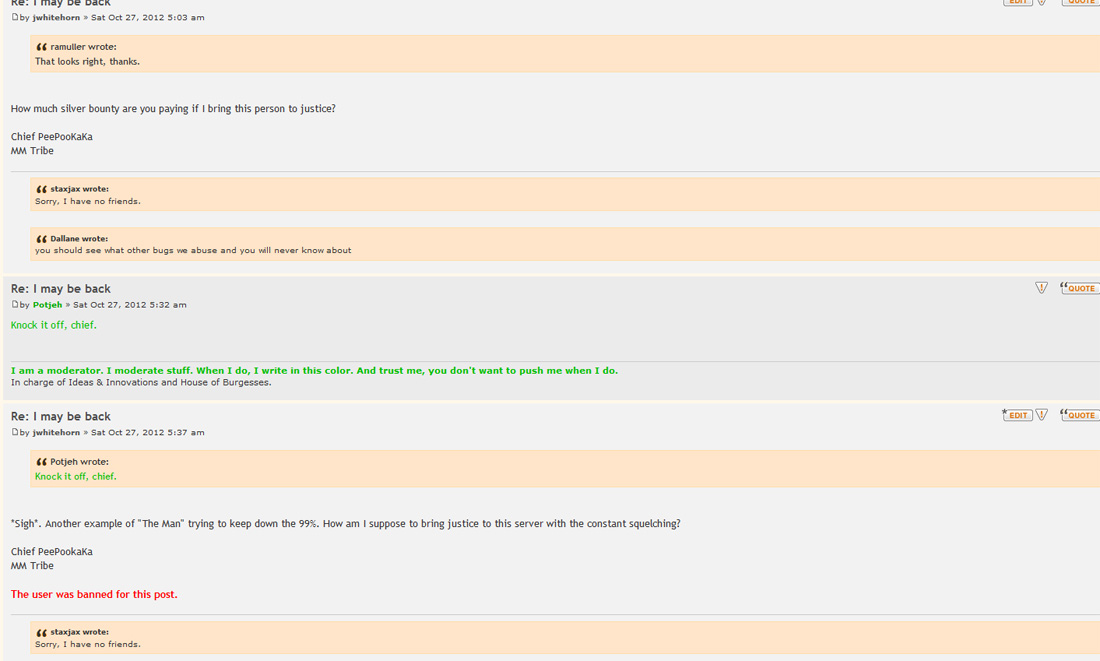The image size is (1100, 661).
Task: Click the Dallane quote in signature
Action: (x=565, y=243)
